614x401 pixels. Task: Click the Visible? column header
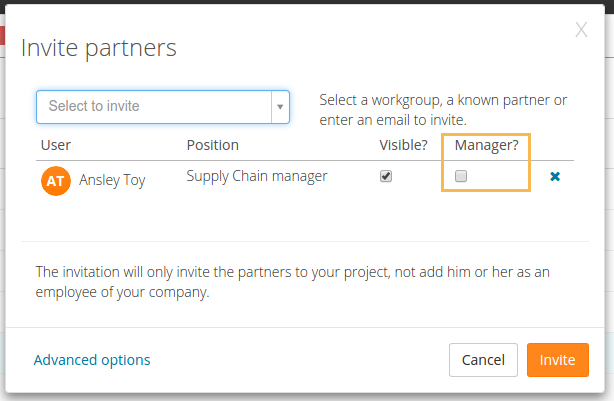403,145
